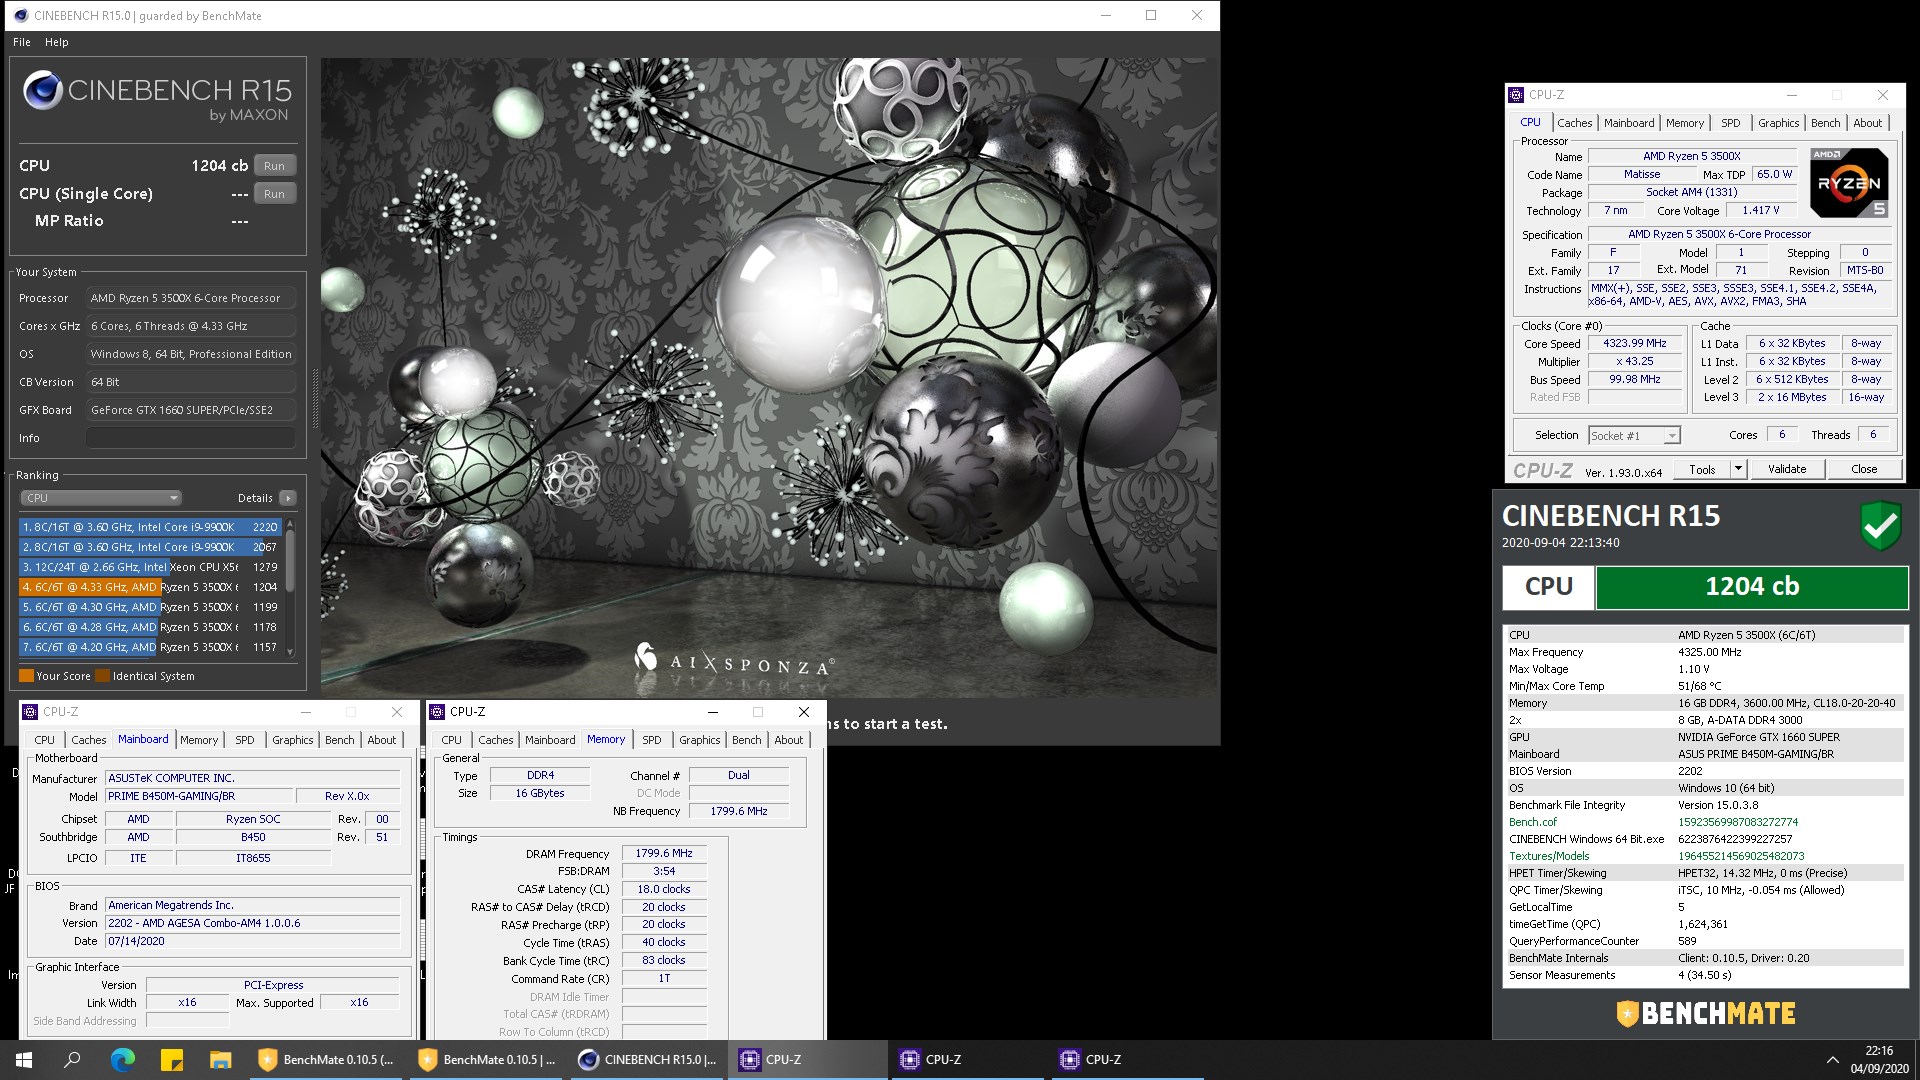This screenshot has height=1080, width=1920.
Task: Select ranking entry 6C/6T @ 4.30 GHz 1199
Action: [150, 607]
